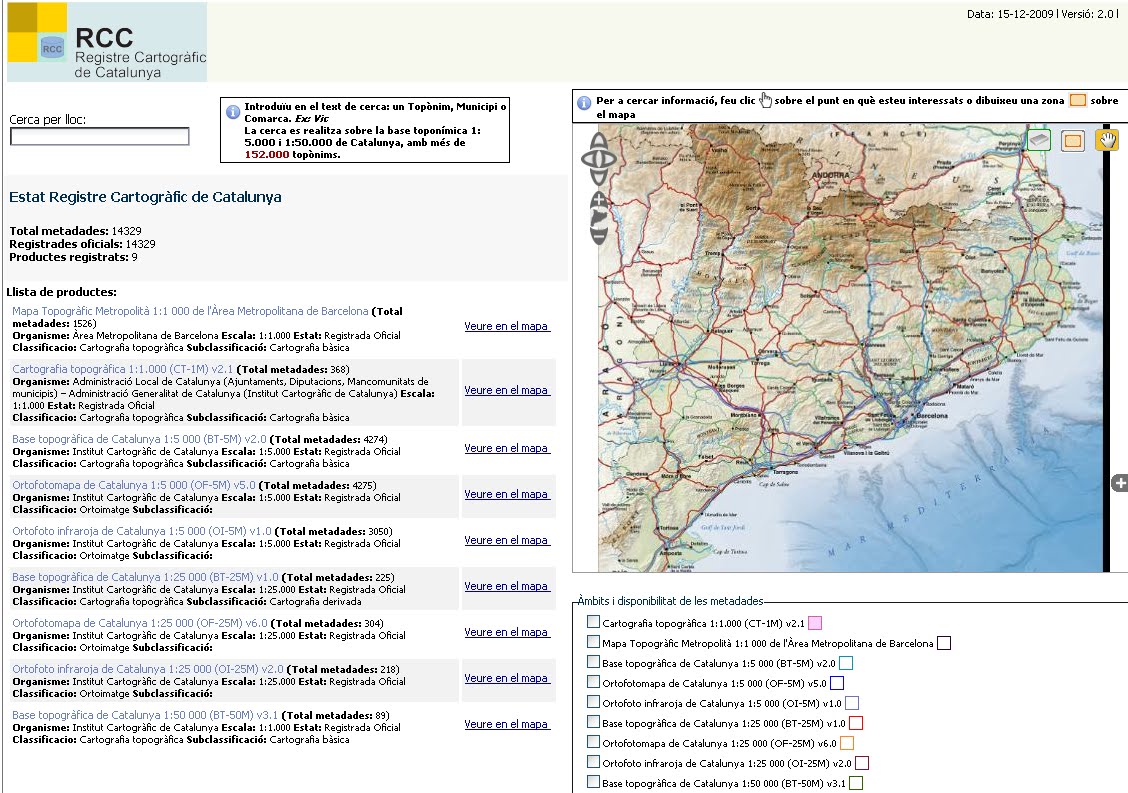
Task: Toggle Ortofotomapa 1:25 000 (OF-25M) v6.0 checkbox
Action: [x=593, y=742]
